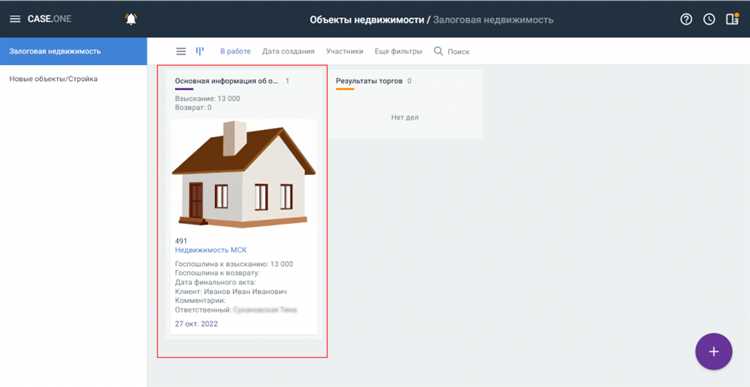Open notifications bell
This screenshot has height=387, width=750.
coord(131,19)
